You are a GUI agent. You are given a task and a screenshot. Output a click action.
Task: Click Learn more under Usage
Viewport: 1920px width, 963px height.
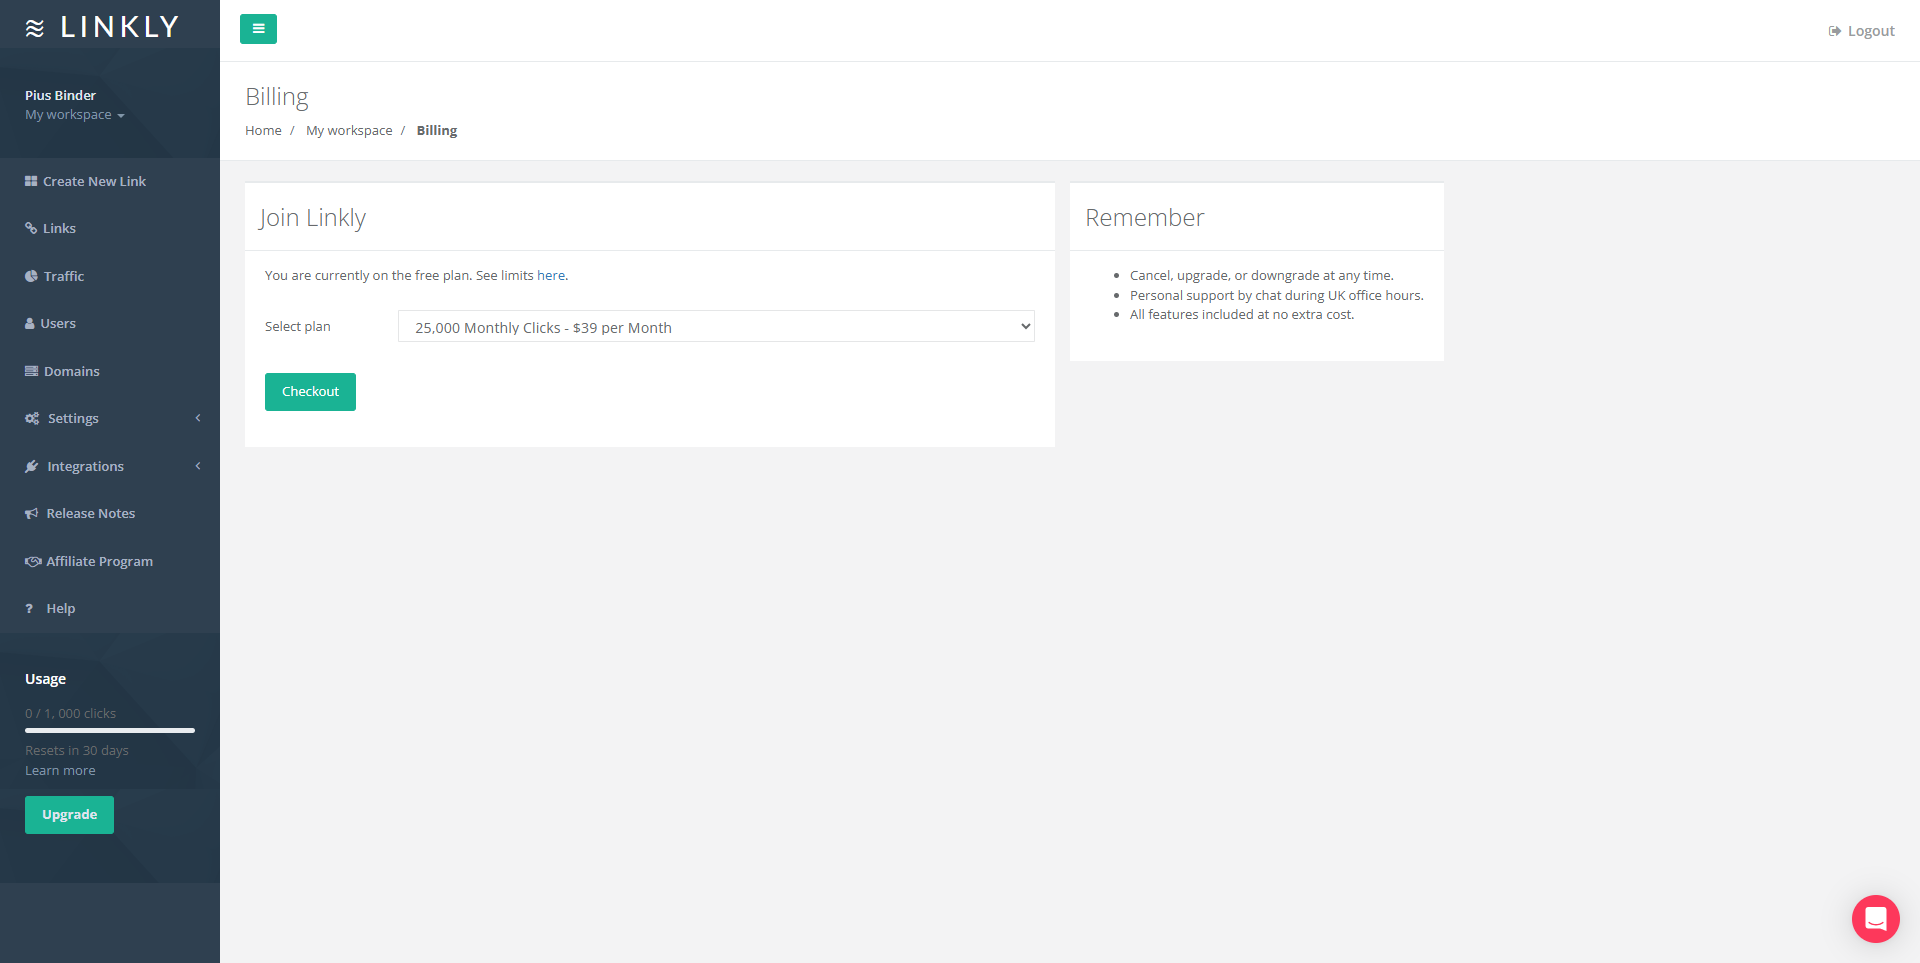(x=60, y=771)
